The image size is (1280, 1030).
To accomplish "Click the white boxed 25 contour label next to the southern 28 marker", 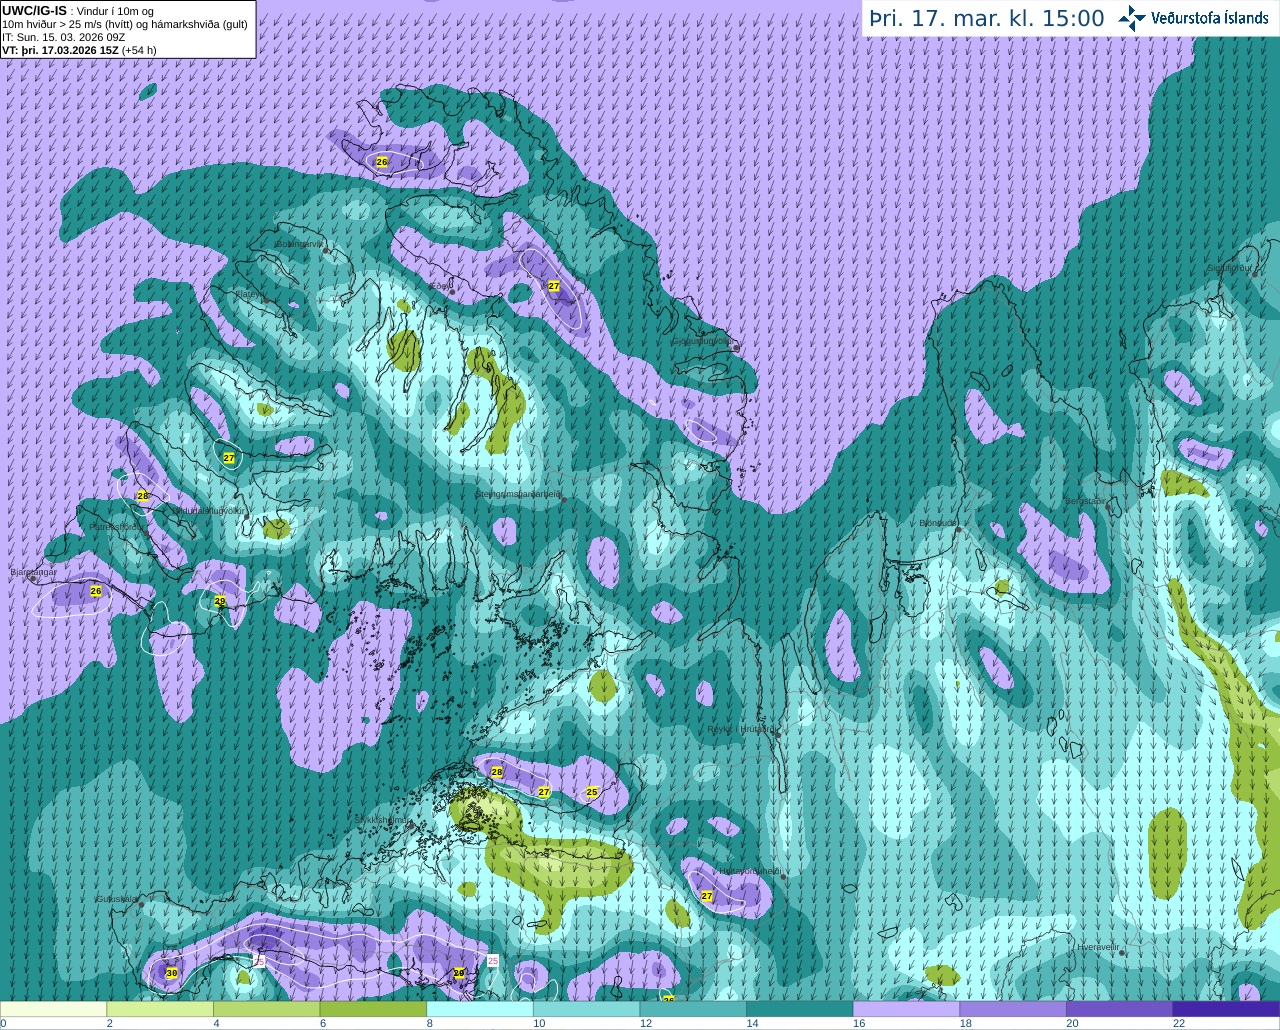I will pos(492,960).
